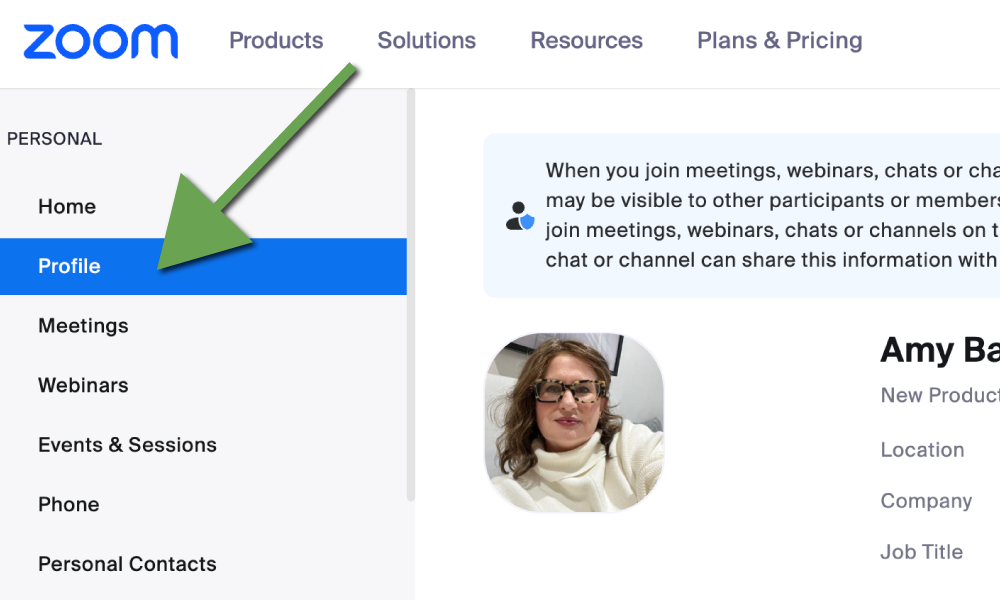
Task: Go to Plans & Pricing
Action: 780,40
